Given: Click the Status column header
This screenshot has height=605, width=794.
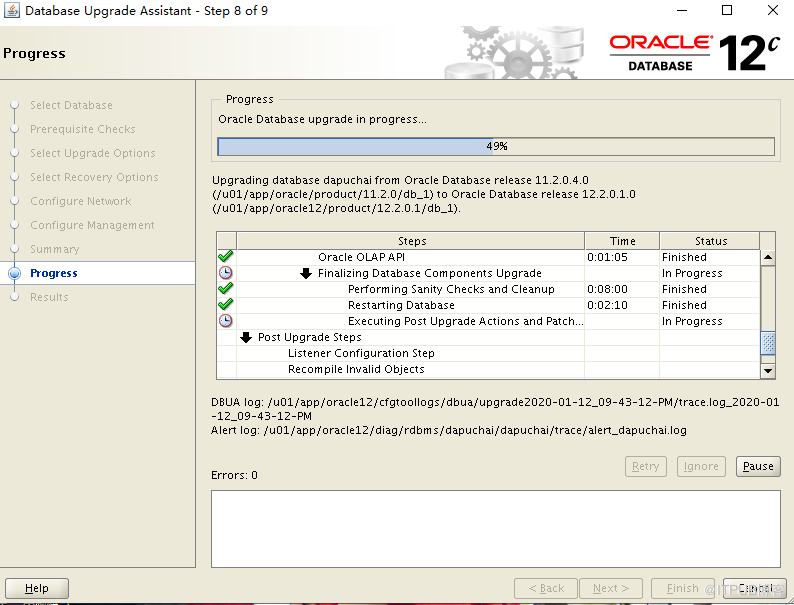Looking at the screenshot, I should tap(710, 241).
